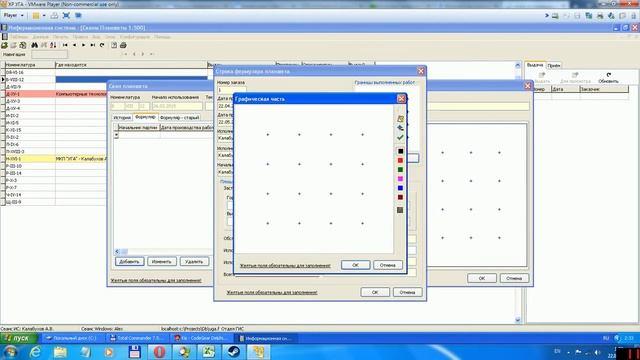Switch to Total Commander taskbar item

click(137, 338)
